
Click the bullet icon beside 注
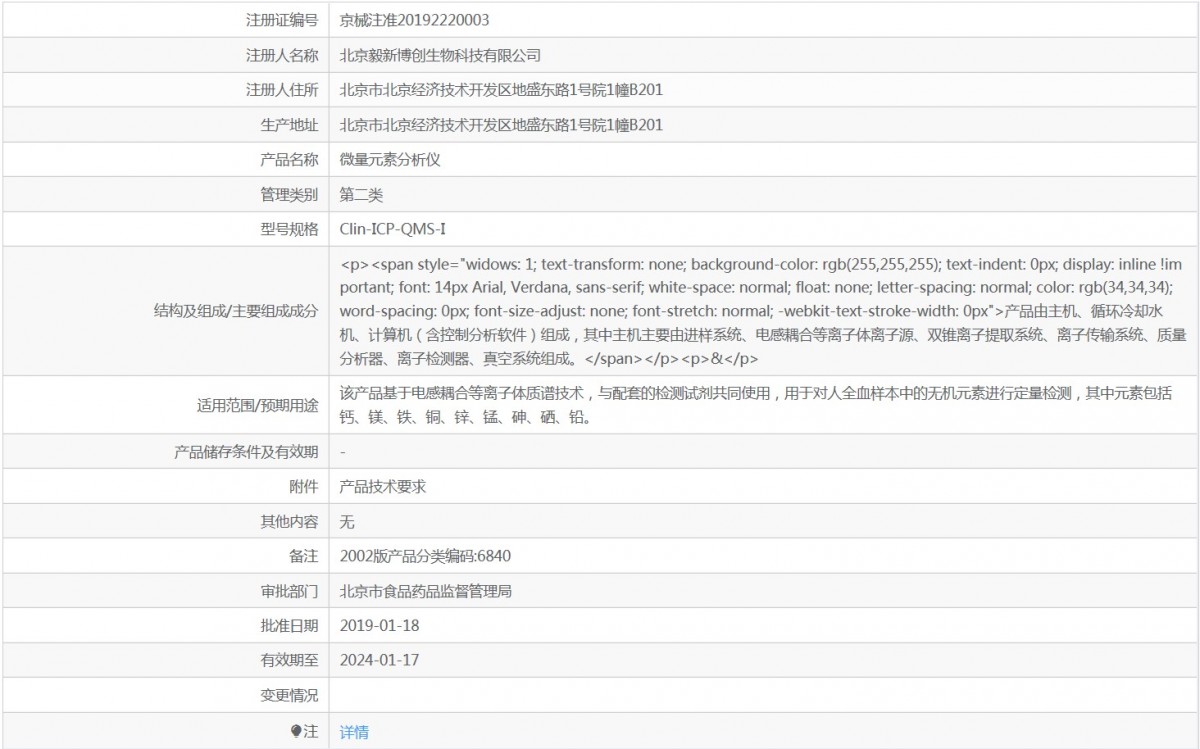point(296,732)
